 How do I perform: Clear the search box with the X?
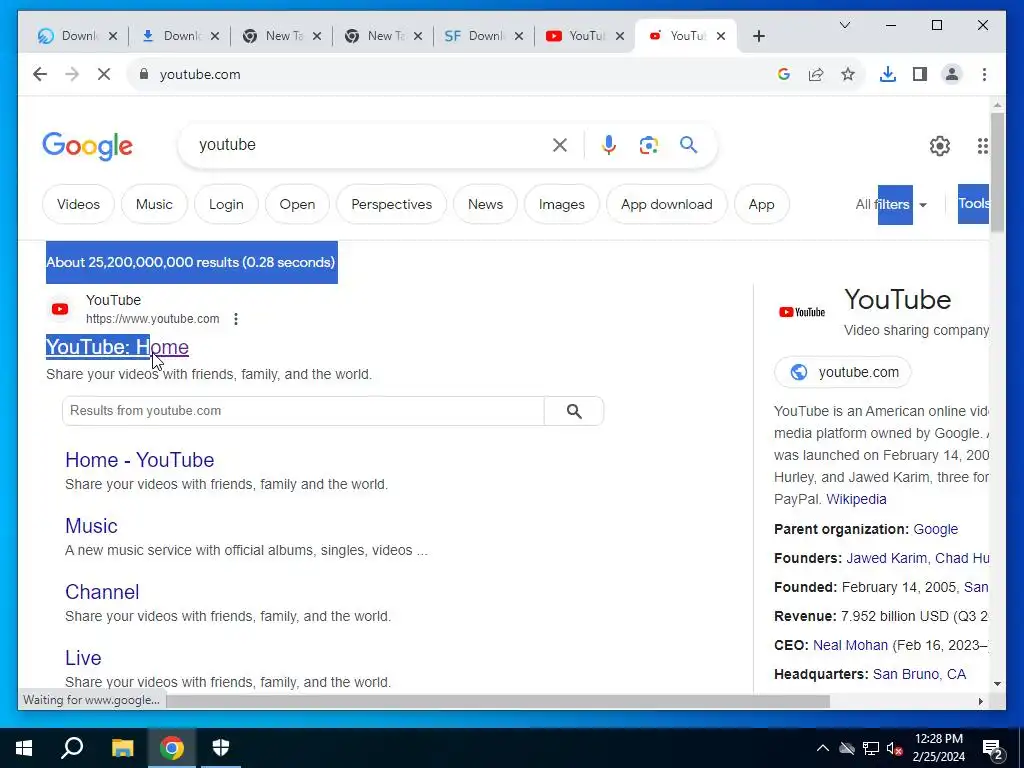pos(560,145)
